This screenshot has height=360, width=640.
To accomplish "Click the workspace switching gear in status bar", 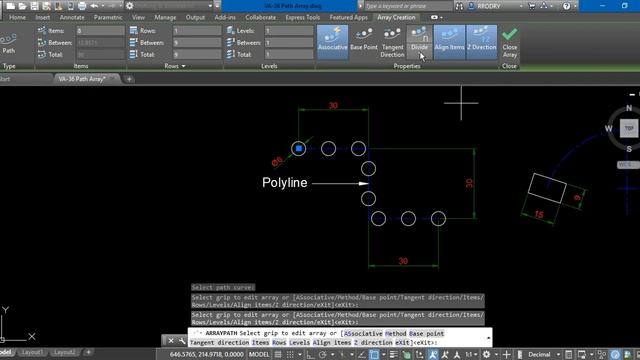I will 487,354.
